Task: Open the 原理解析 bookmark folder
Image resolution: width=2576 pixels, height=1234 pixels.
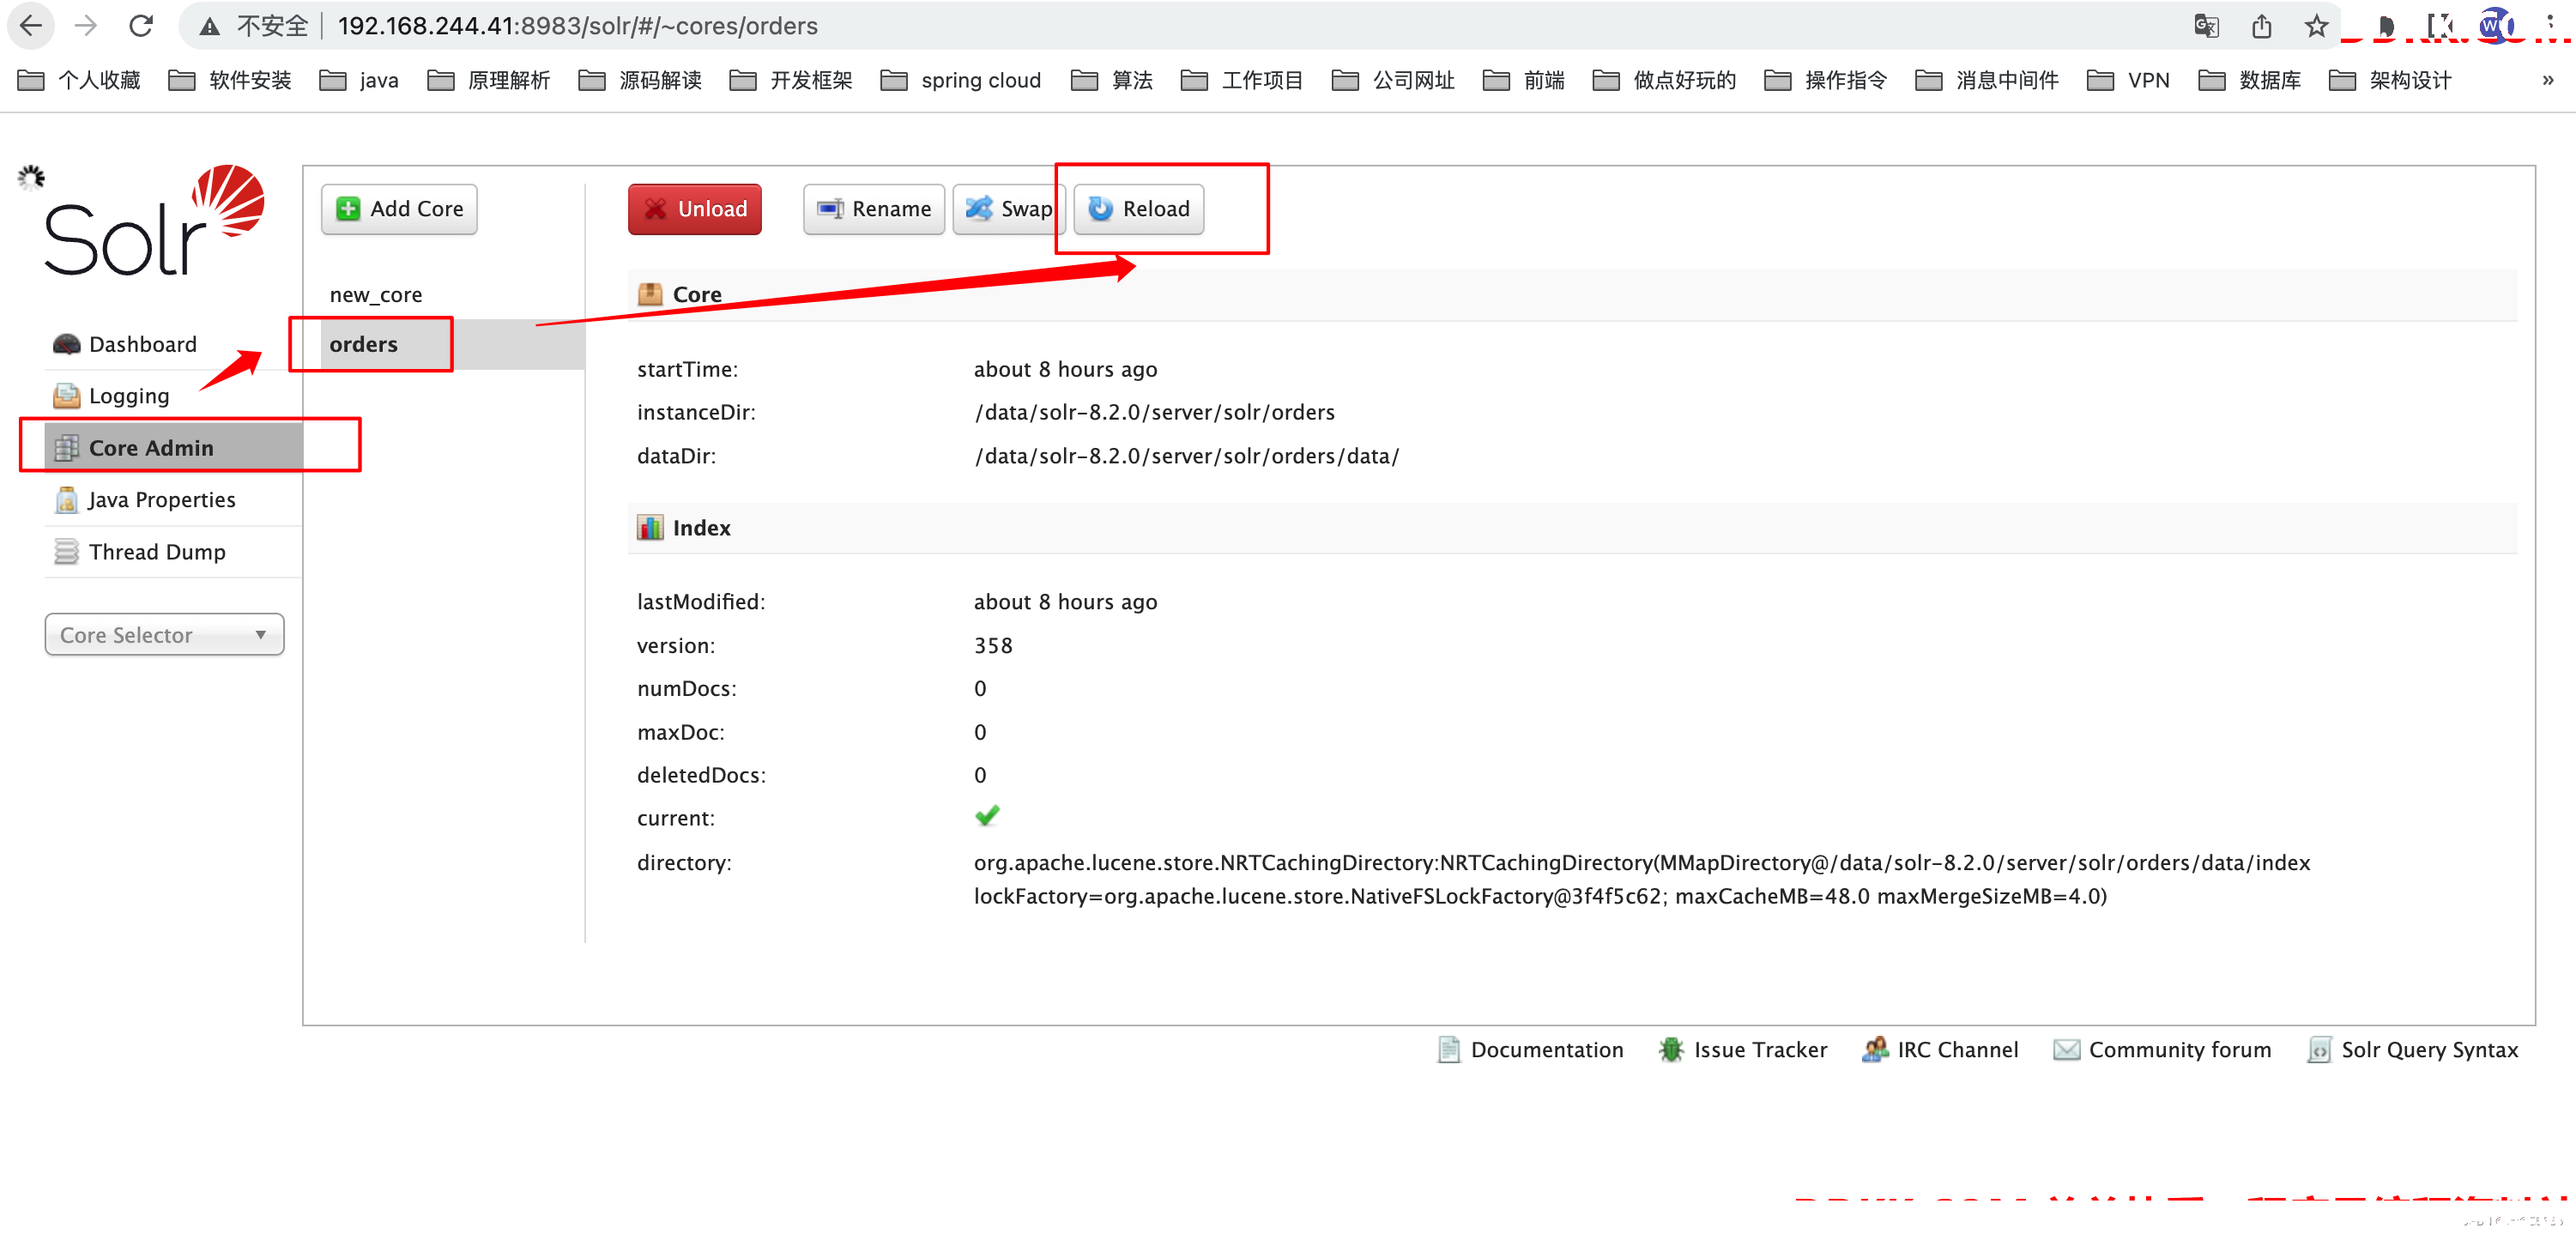Action: pos(489,80)
